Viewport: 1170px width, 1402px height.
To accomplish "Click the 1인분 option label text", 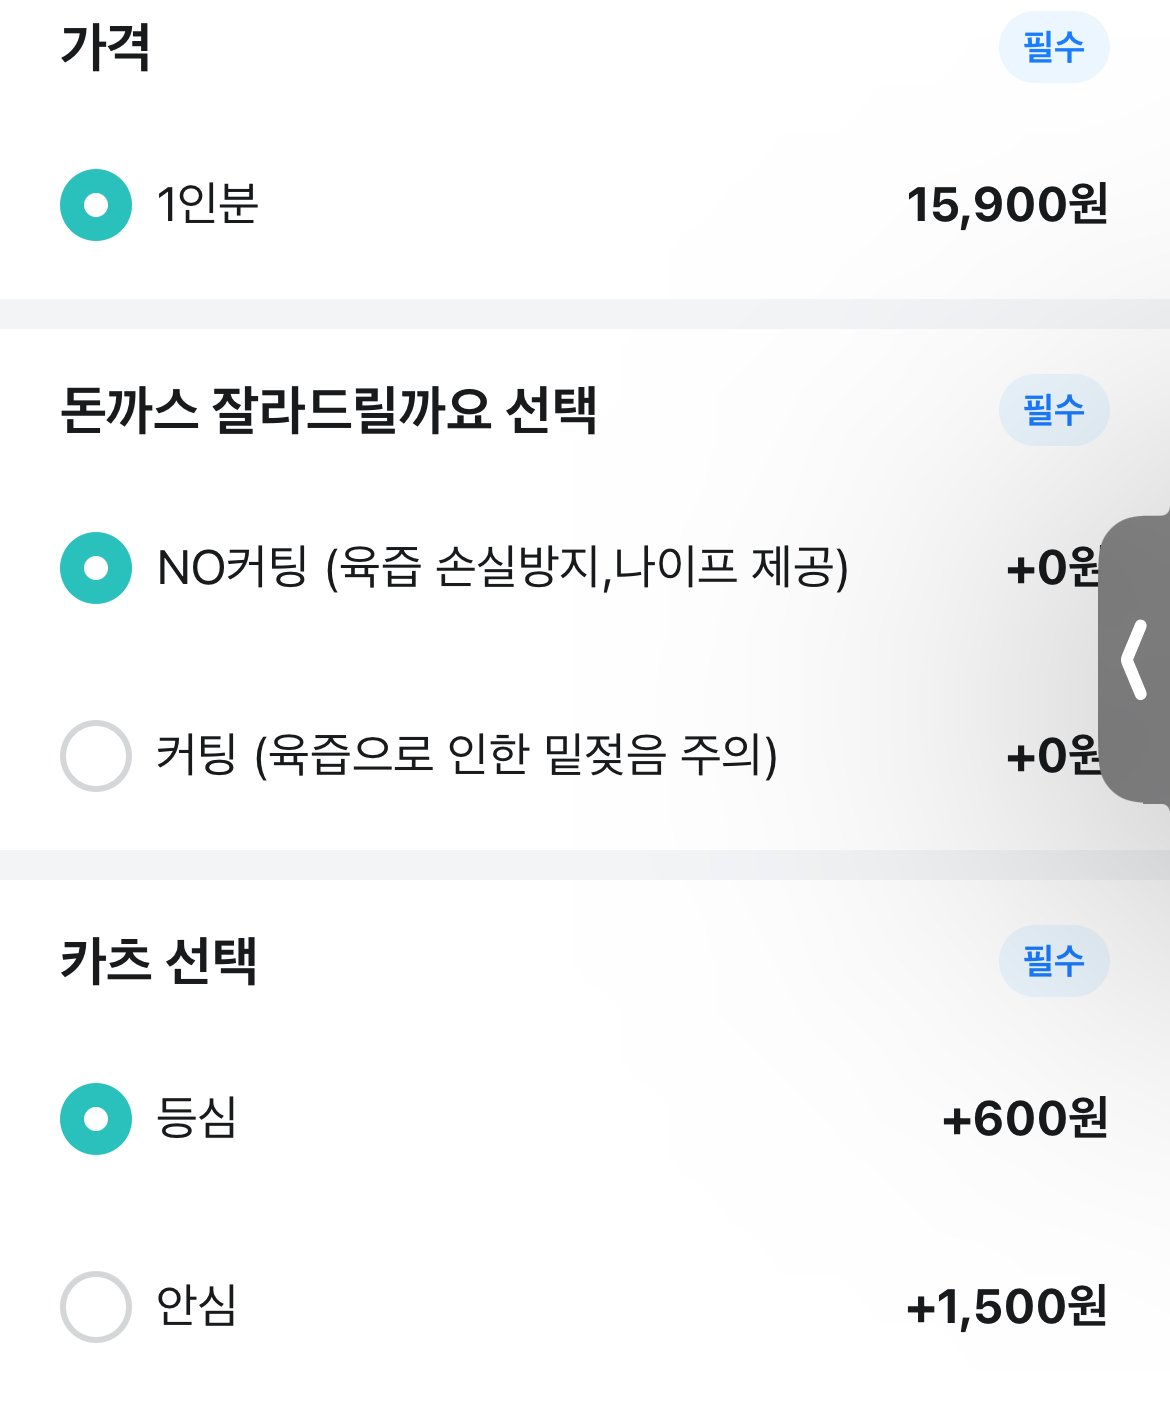I will [208, 205].
